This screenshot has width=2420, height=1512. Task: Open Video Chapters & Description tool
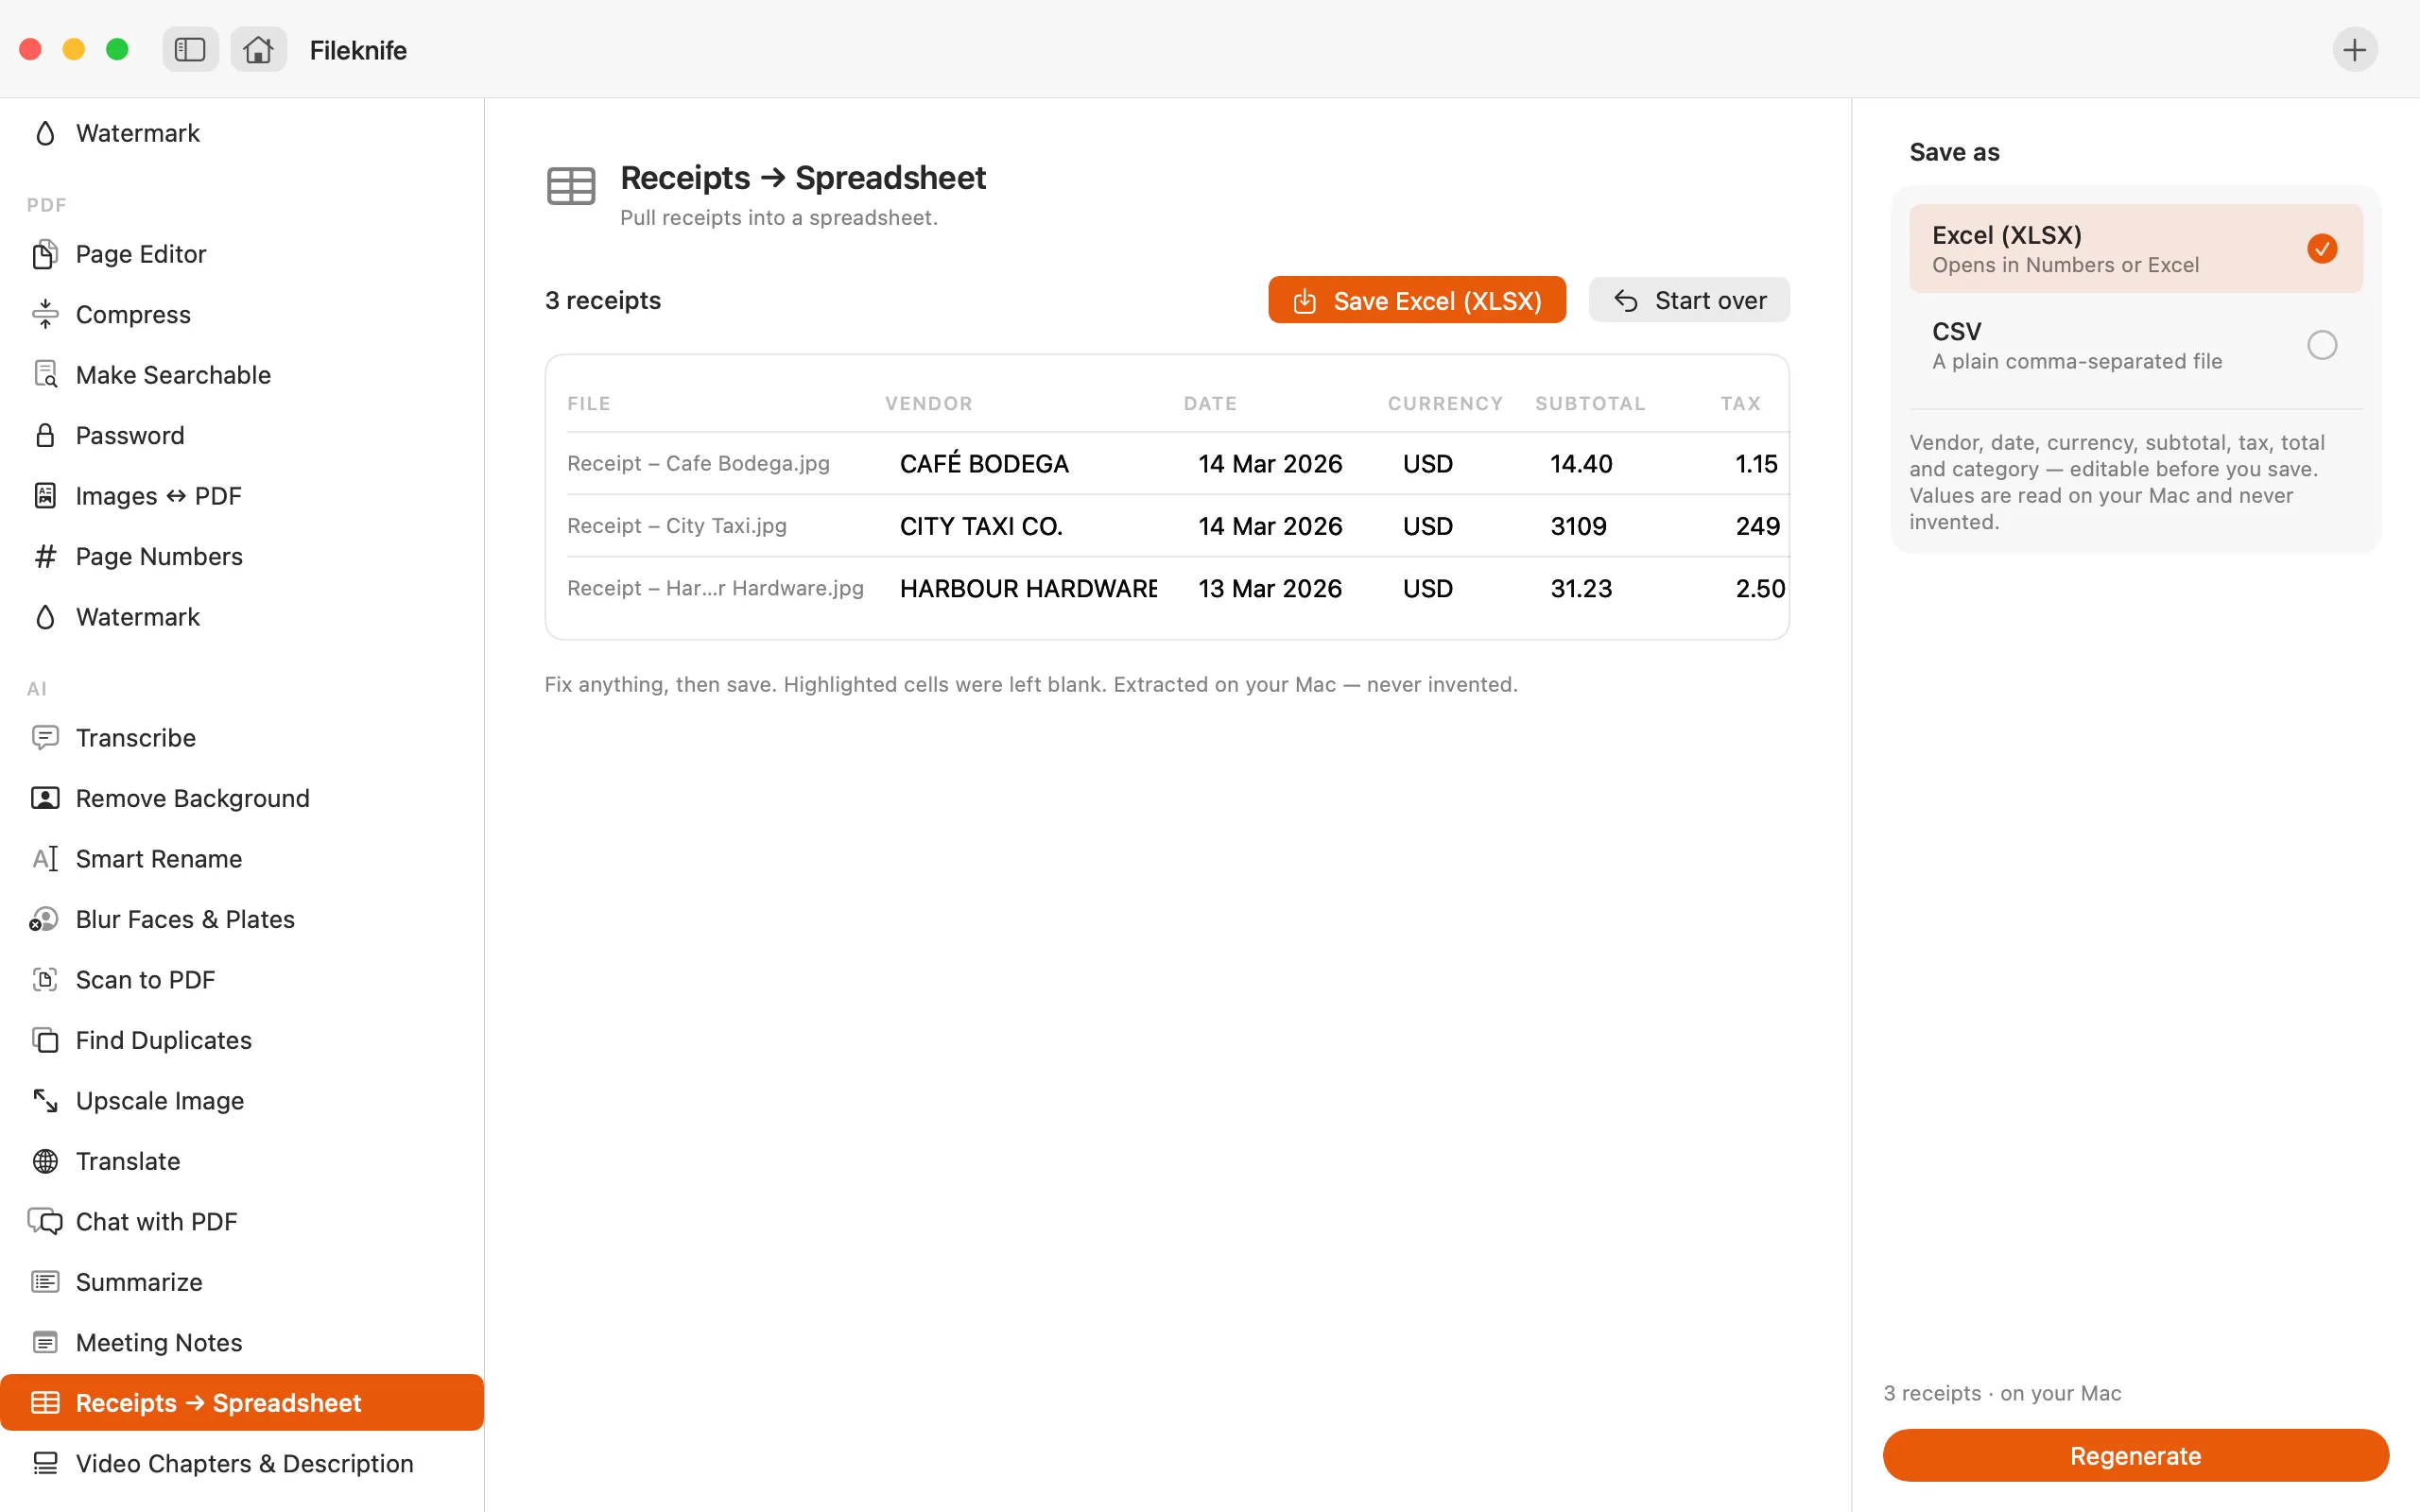[242, 1464]
